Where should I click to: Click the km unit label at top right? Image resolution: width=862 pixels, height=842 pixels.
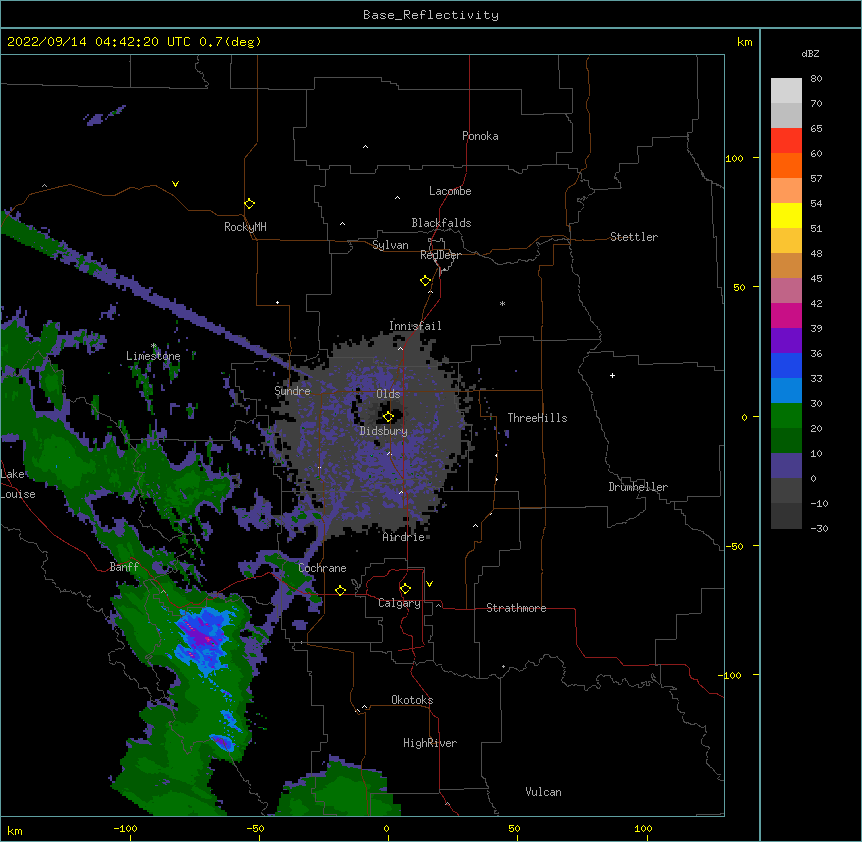click(x=744, y=42)
